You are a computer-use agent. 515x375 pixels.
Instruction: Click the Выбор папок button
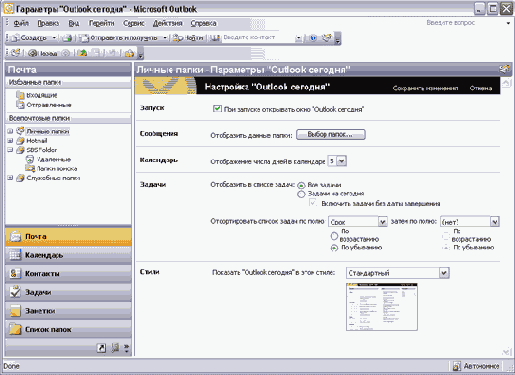tap(331, 134)
